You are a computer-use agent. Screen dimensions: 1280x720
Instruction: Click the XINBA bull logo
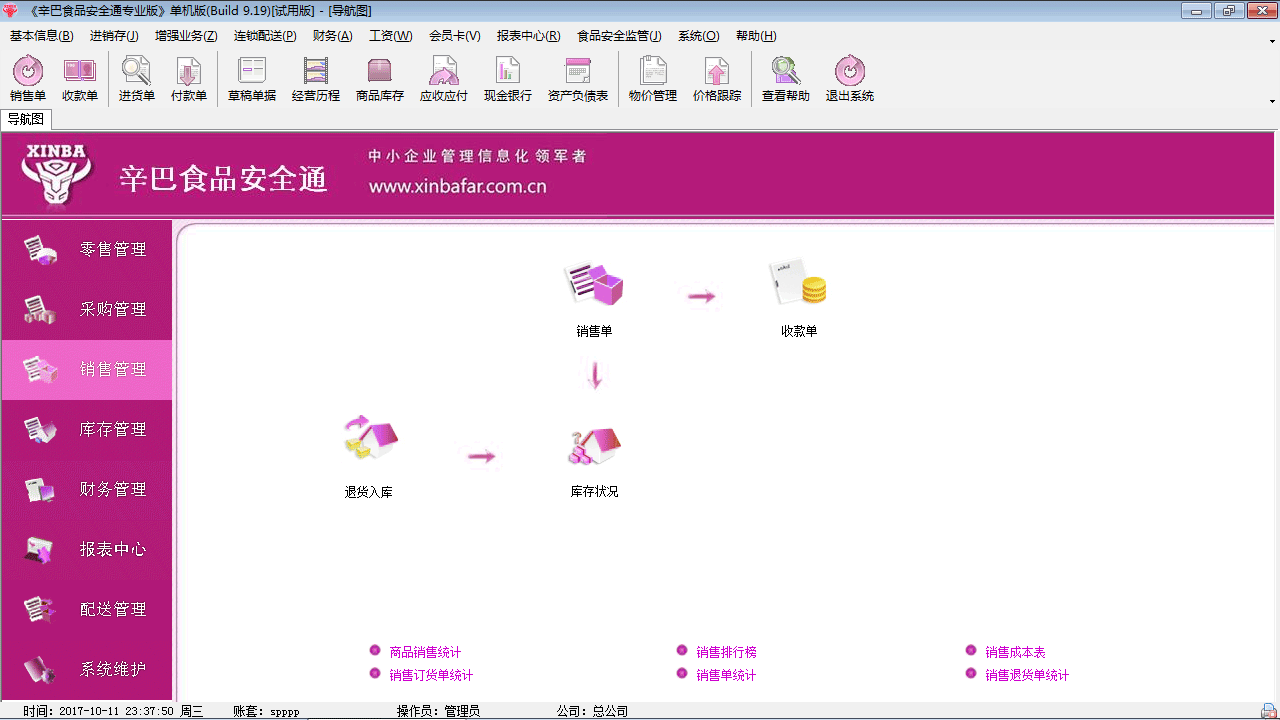tap(57, 174)
